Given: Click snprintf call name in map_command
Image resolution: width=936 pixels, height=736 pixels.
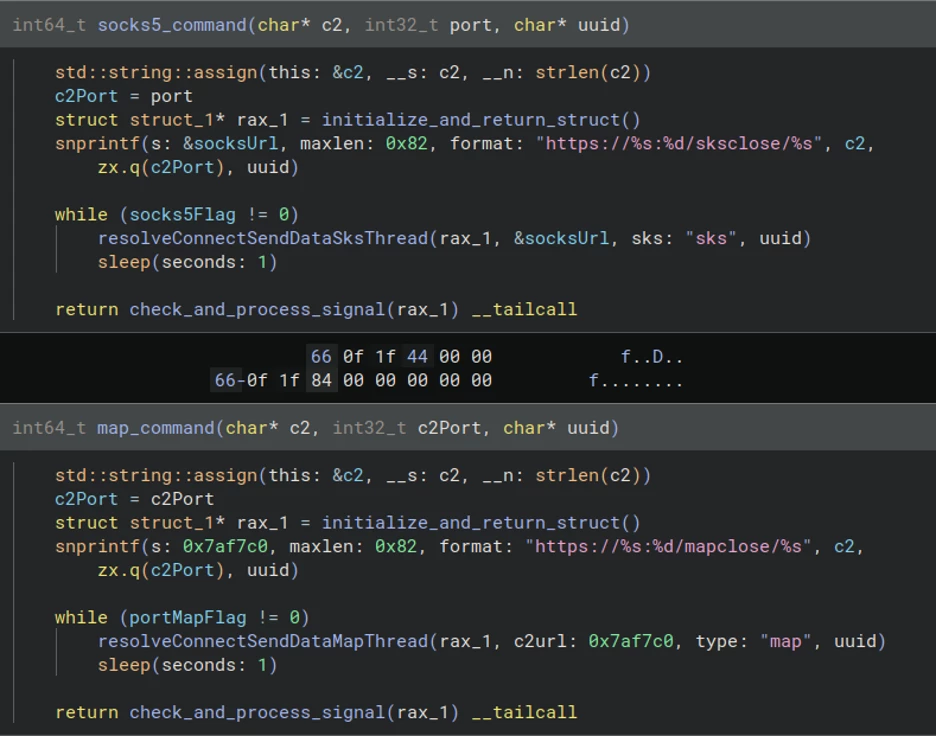Looking at the screenshot, I should (97, 546).
